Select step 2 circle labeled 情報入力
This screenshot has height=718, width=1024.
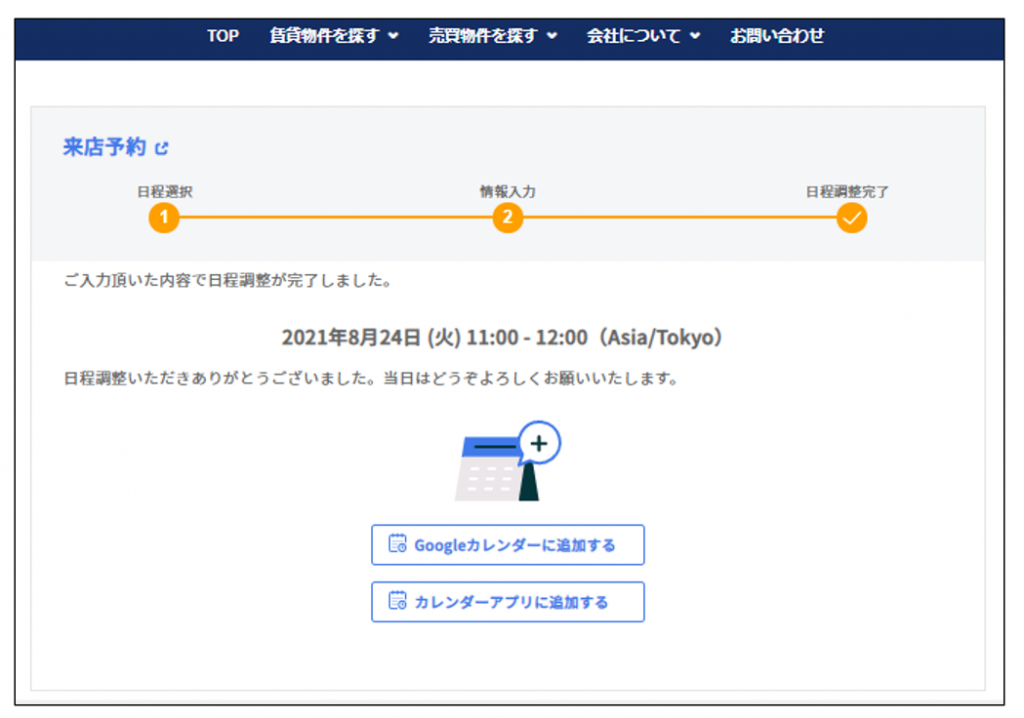click(x=507, y=217)
